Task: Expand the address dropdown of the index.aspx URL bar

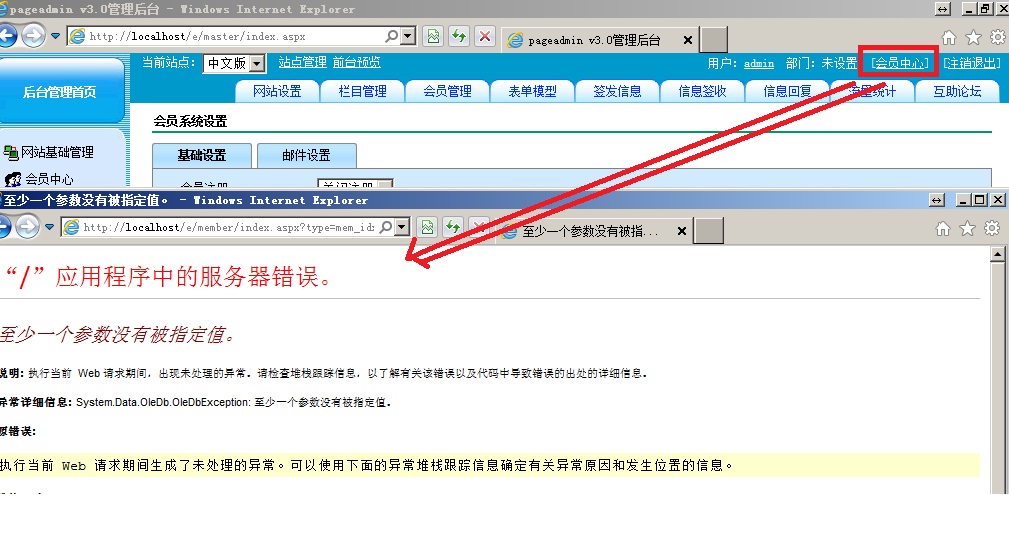Action: tap(408, 37)
